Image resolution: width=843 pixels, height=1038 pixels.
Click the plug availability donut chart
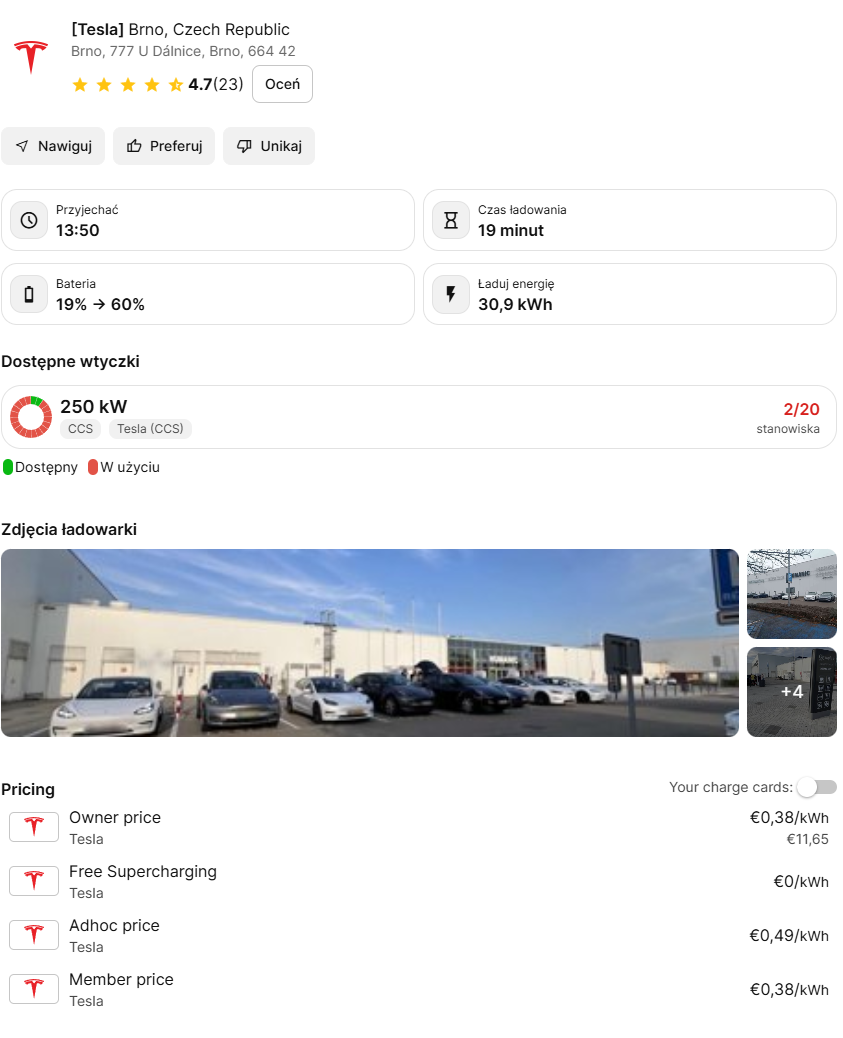(31, 417)
